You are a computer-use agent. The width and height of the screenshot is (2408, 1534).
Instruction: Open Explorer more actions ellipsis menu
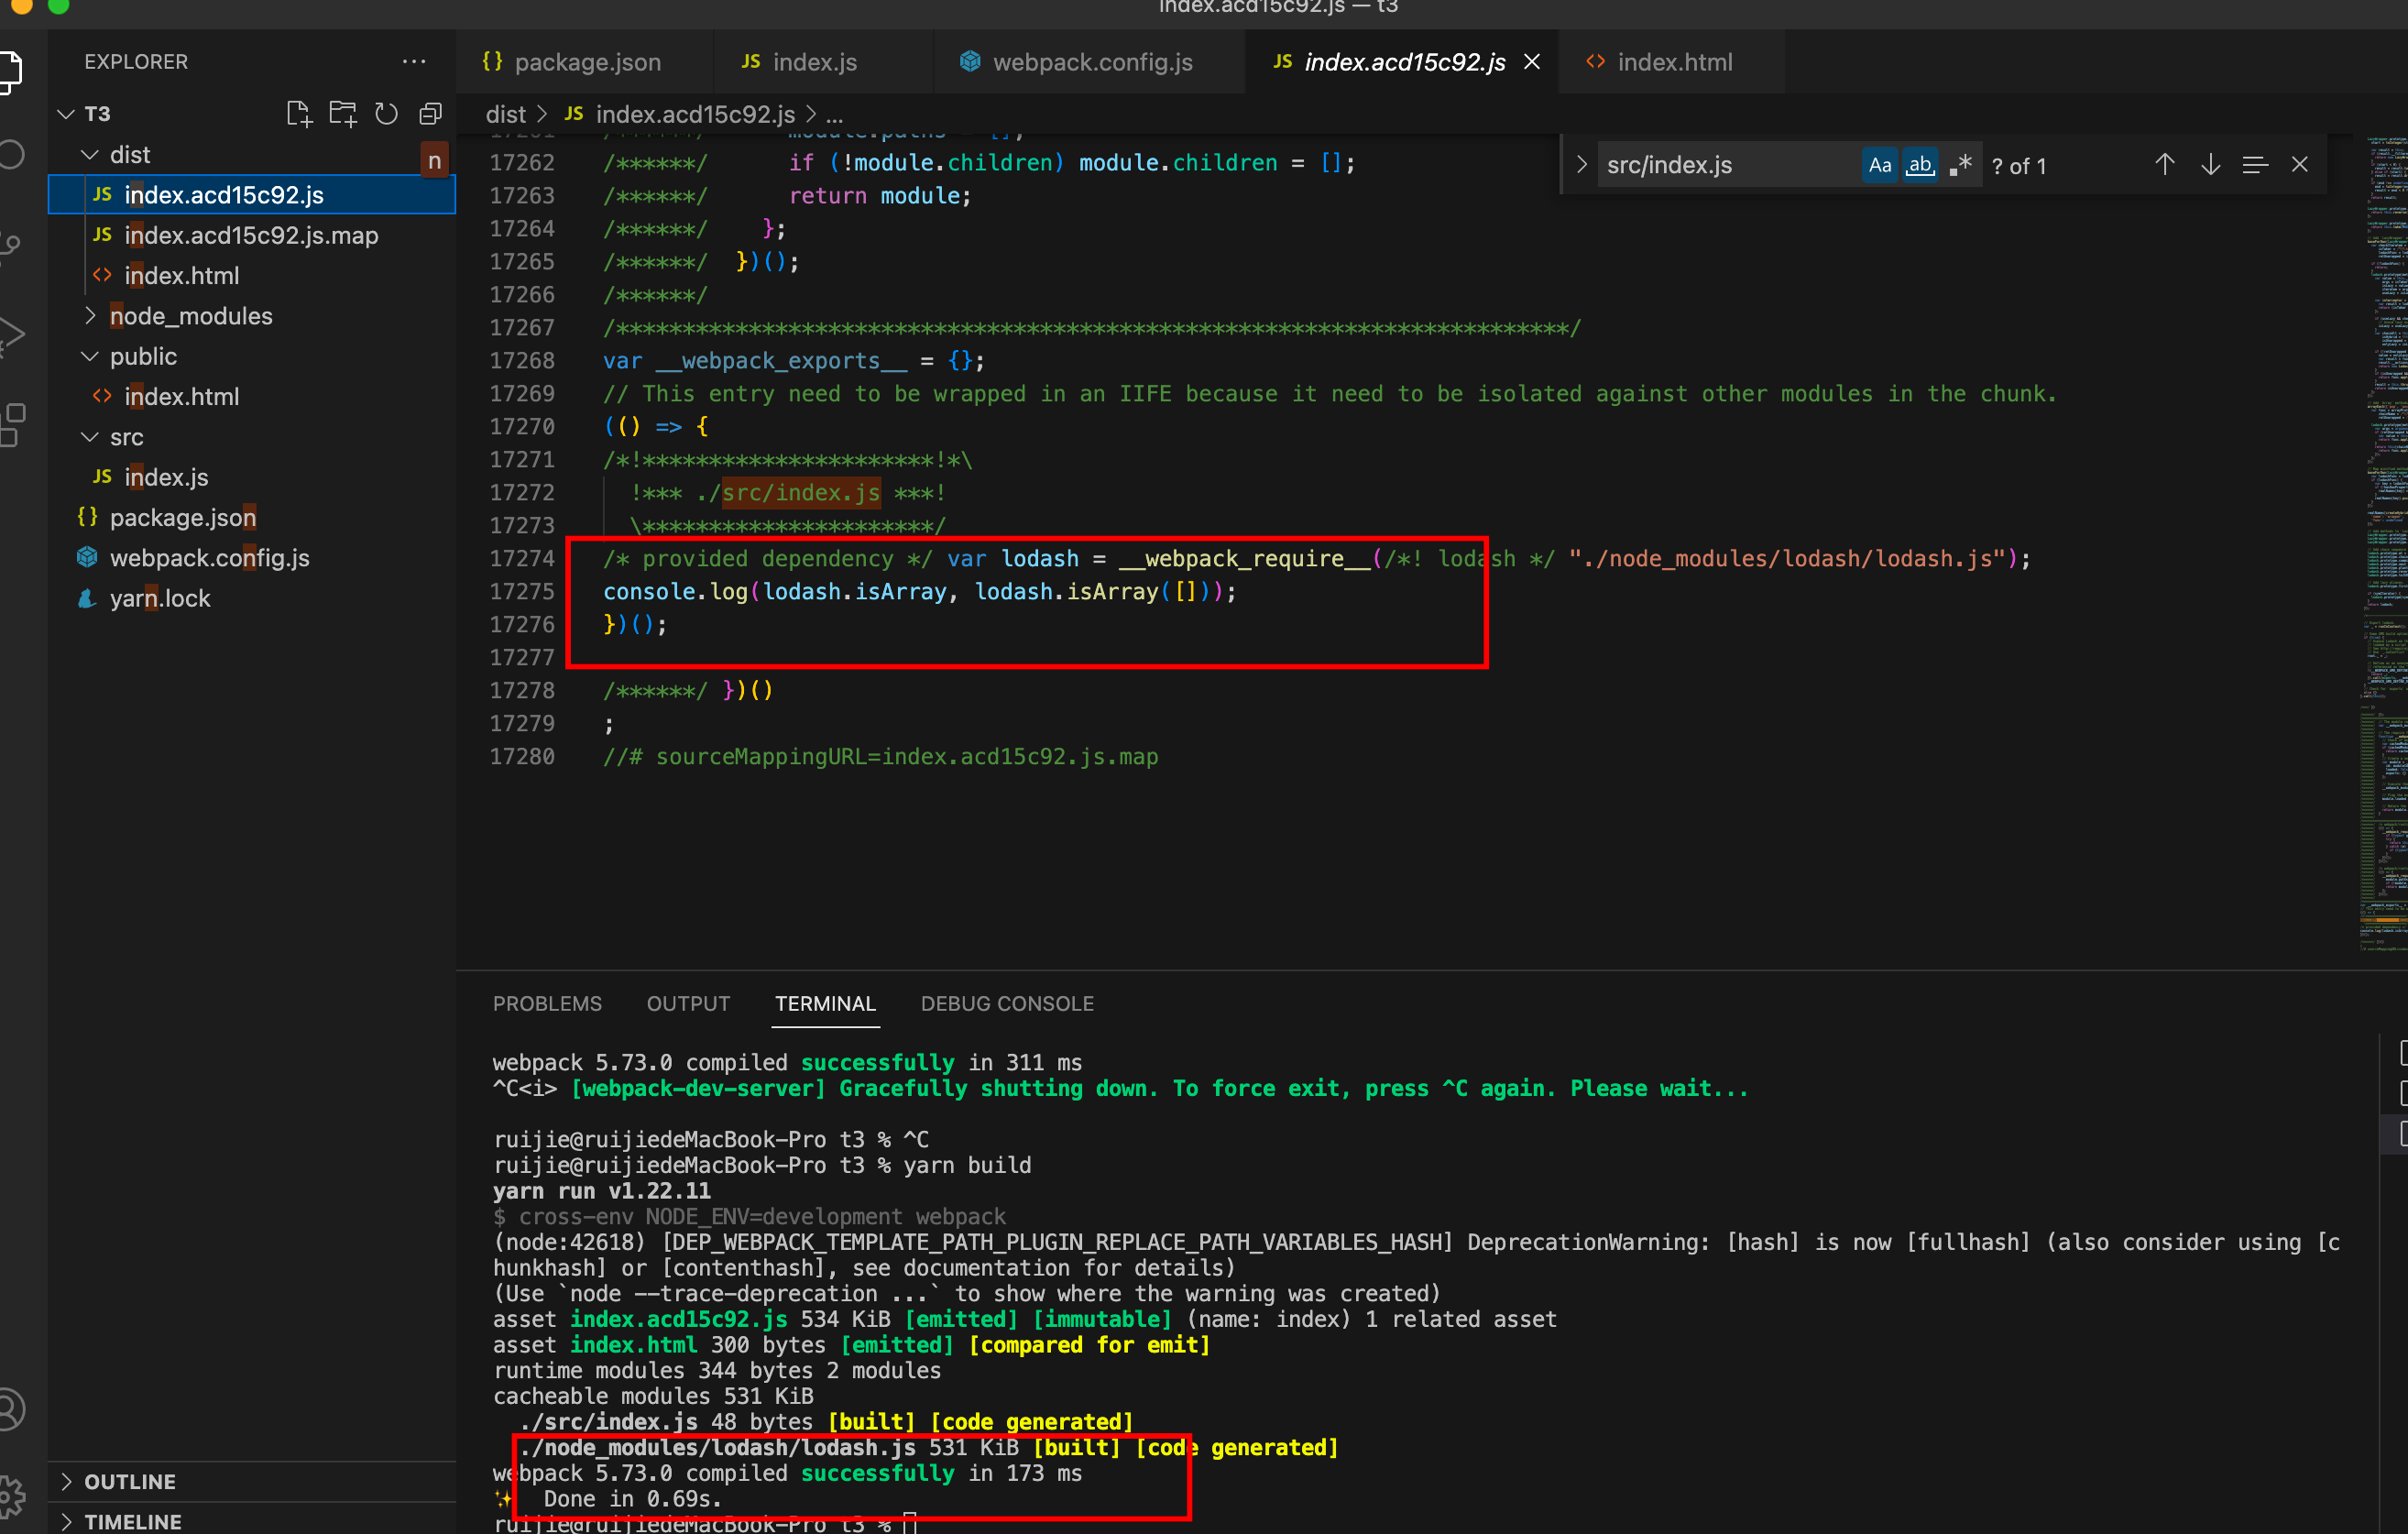pos(414,61)
